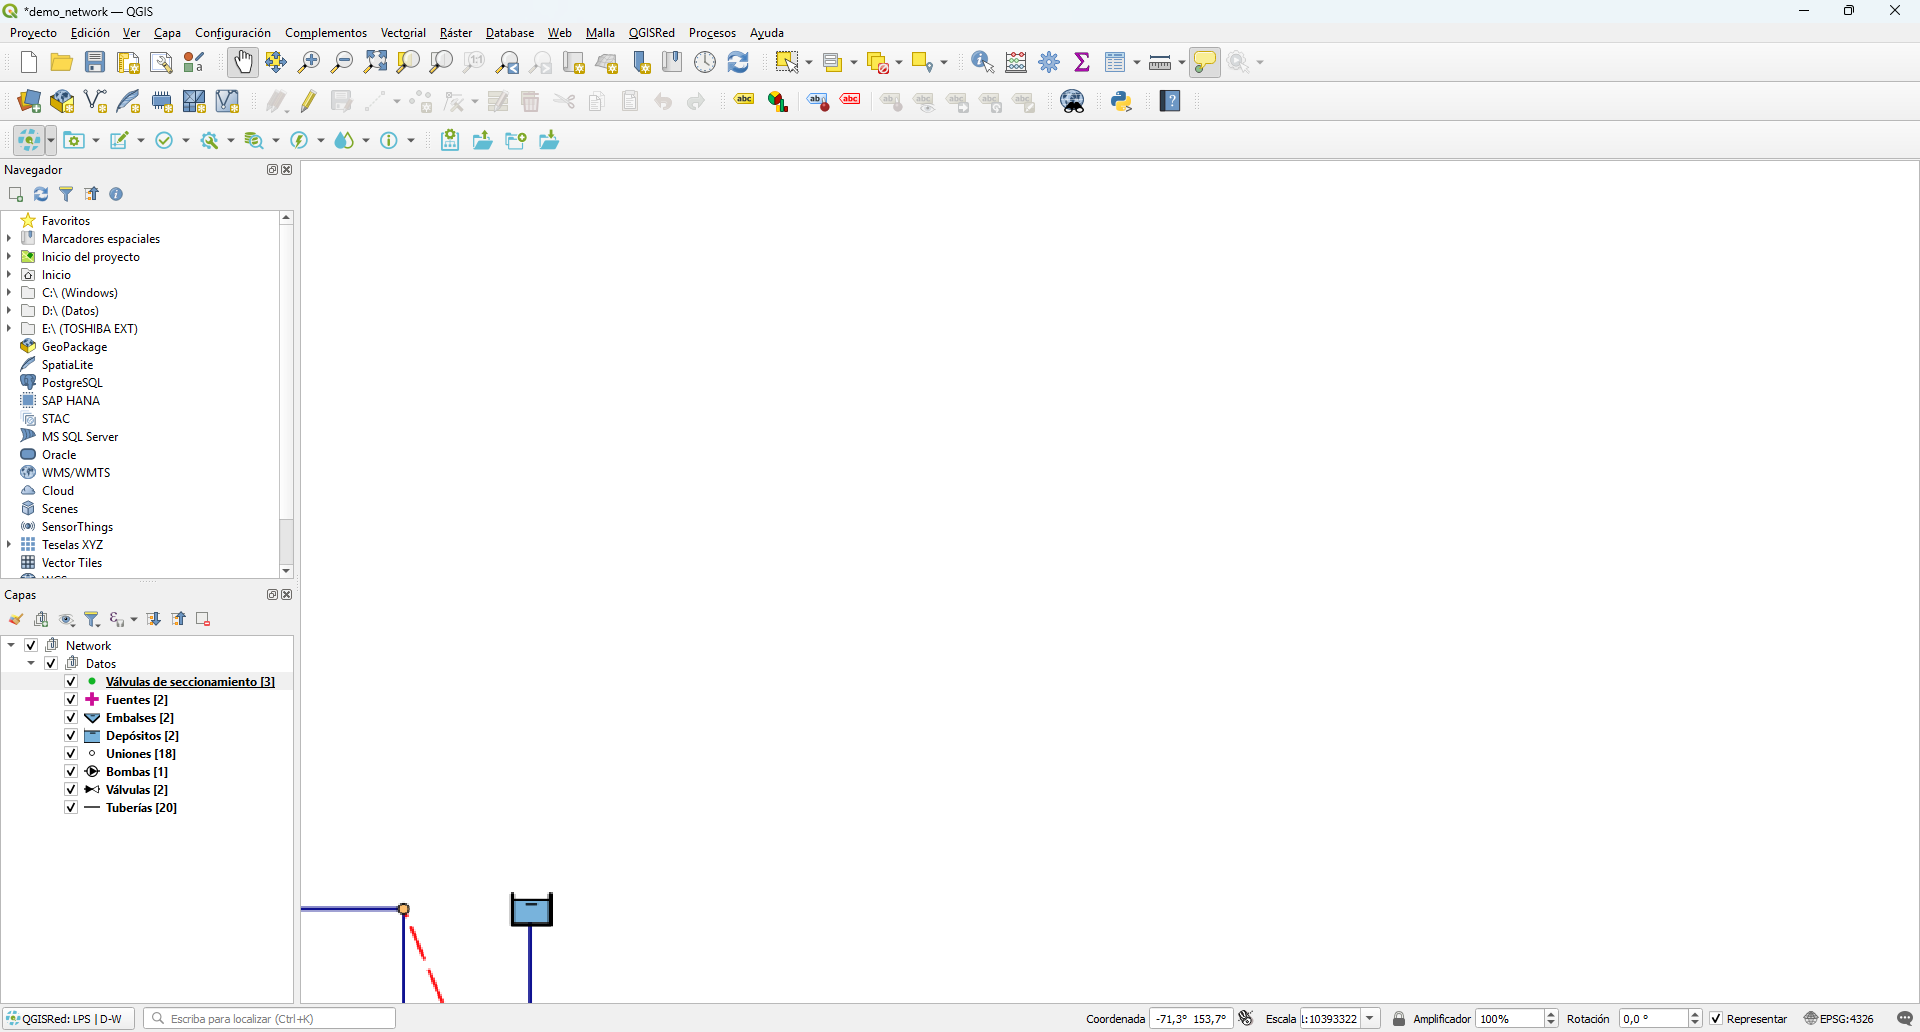Click Remove Layer icon in Capas panel

click(203, 619)
